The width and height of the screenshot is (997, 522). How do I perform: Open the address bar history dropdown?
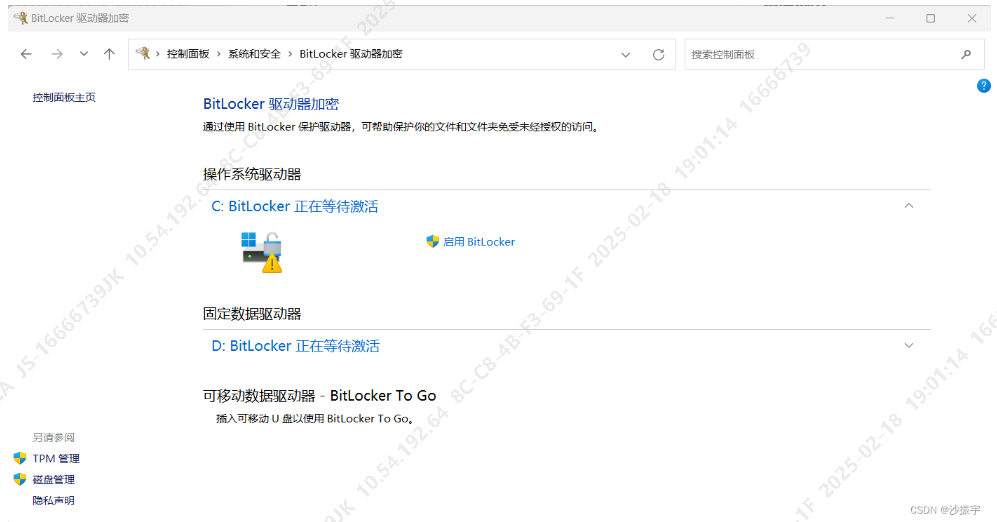(626, 54)
